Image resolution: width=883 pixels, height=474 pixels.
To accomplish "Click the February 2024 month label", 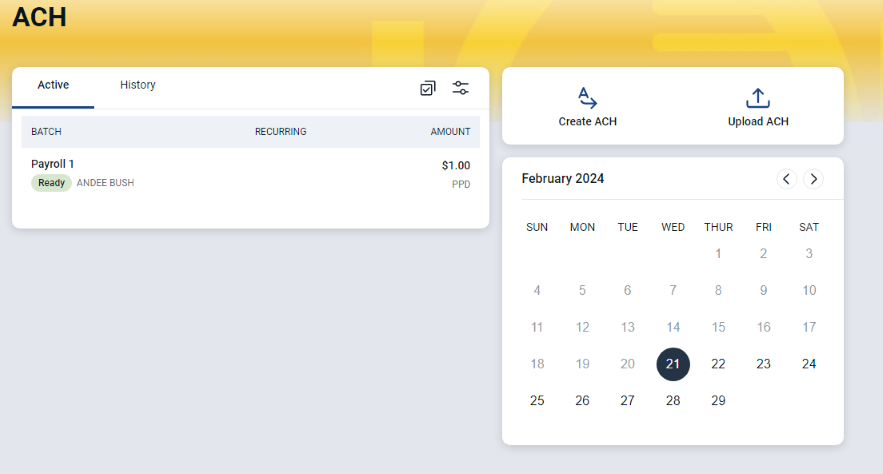I will pyautogui.click(x=563, y=178).
